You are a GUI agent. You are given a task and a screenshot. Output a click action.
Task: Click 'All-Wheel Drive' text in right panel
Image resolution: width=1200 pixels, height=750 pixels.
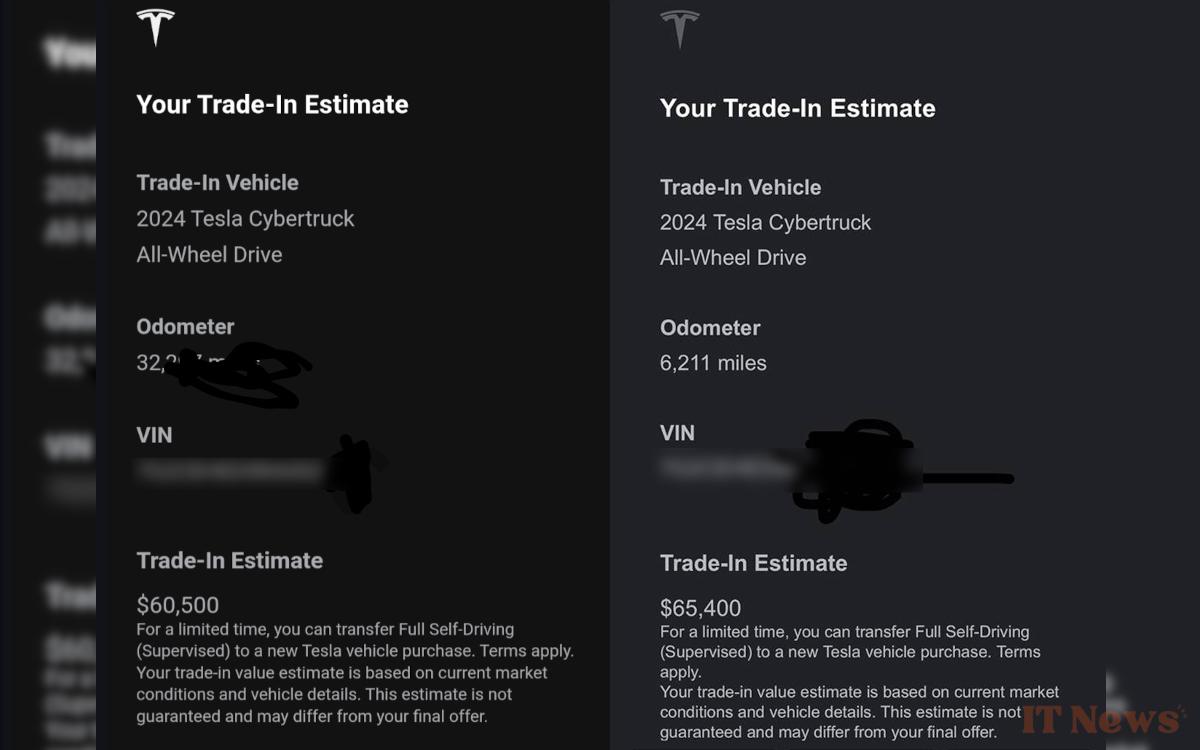click(x=733, y=257)
